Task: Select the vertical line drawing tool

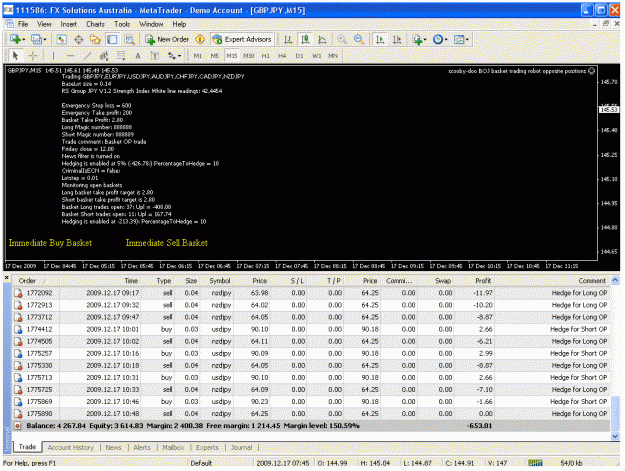Action: coord(53,55)
